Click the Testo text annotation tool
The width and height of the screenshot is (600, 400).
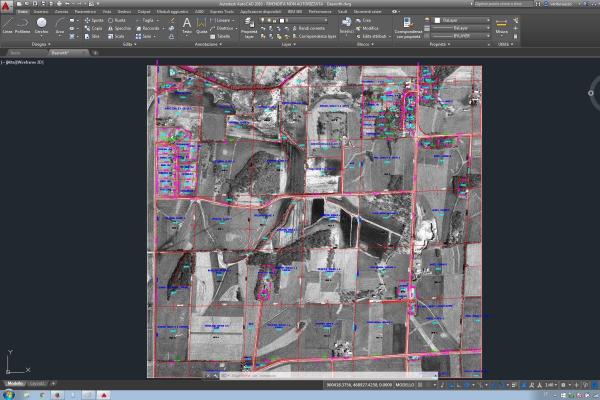click(186, 25)
